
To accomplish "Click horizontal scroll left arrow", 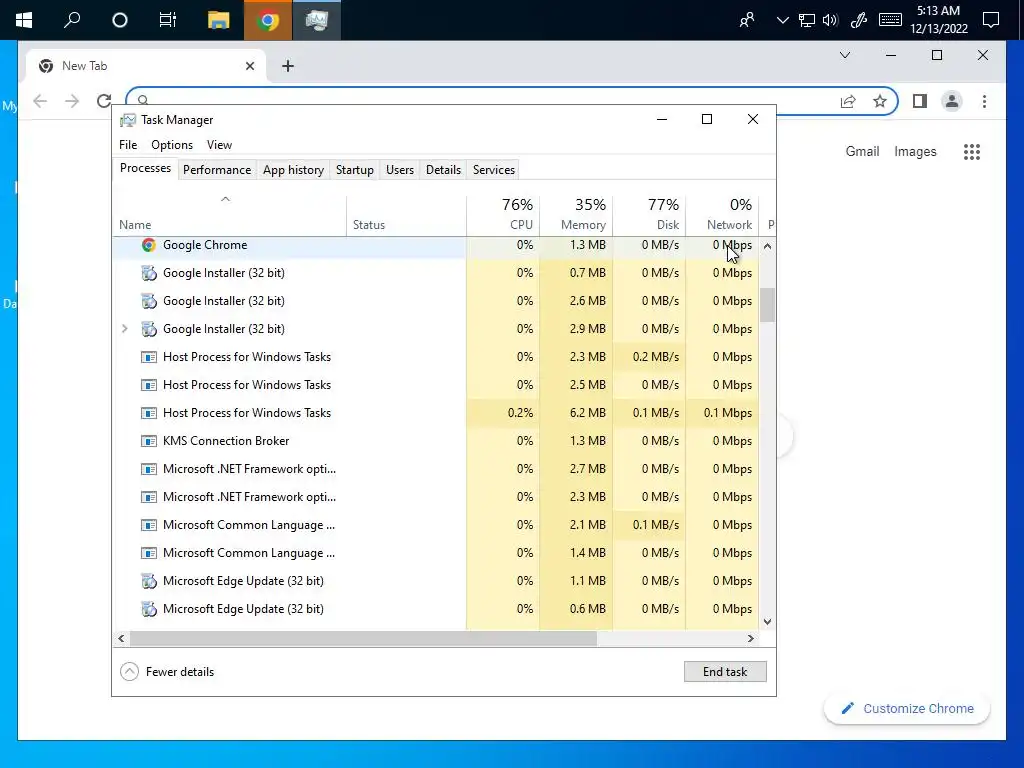I will pyautogui.click(x=121, y=638).
